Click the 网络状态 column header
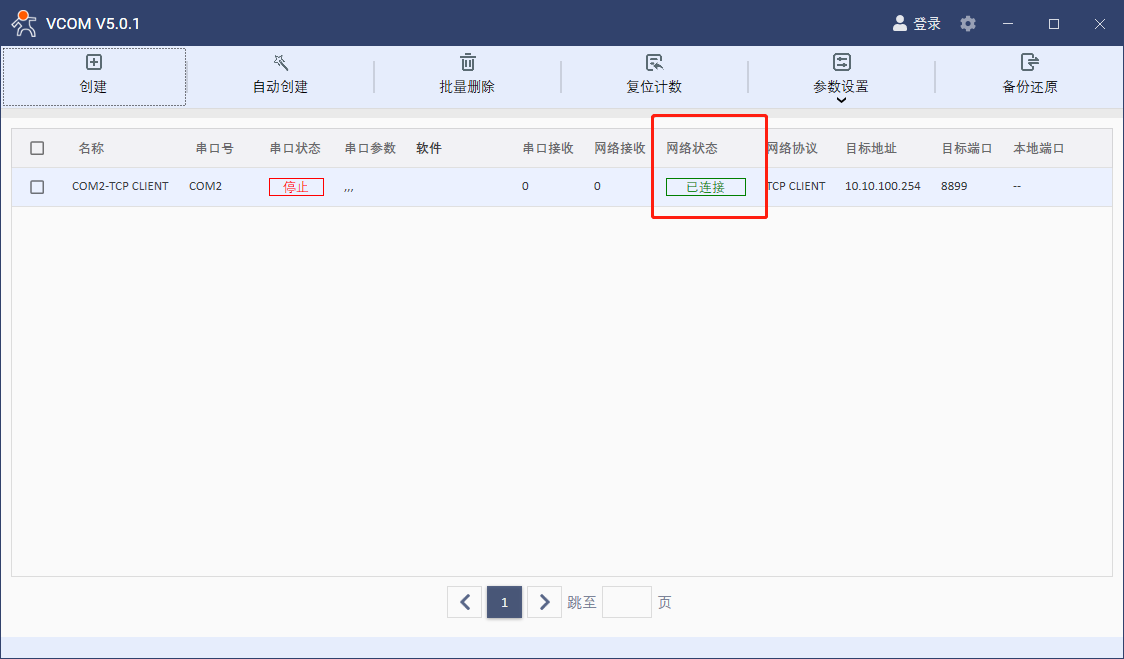 coord(692,148)
